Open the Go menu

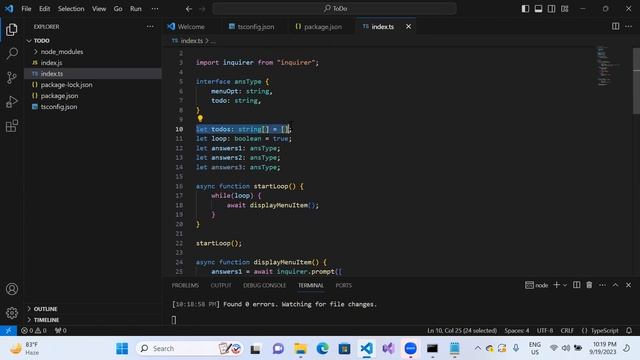click(118, 9)
